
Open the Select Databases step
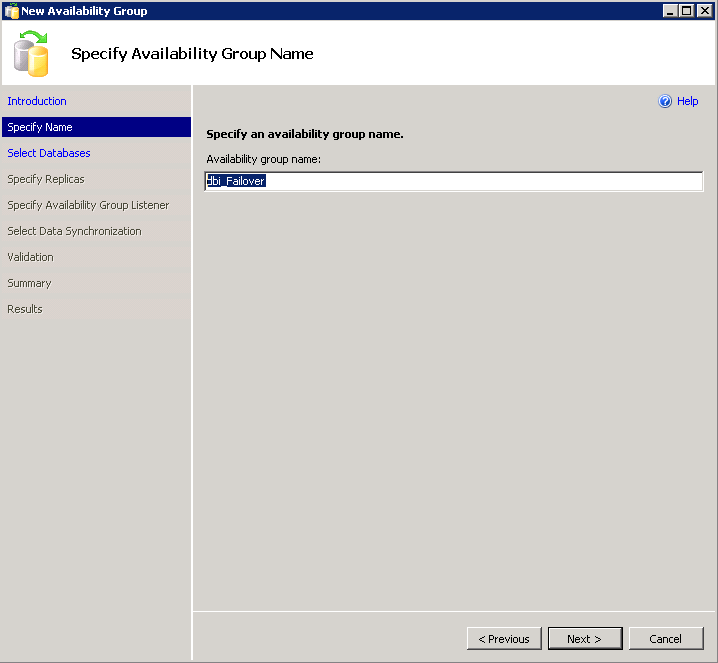coord(49,153)
